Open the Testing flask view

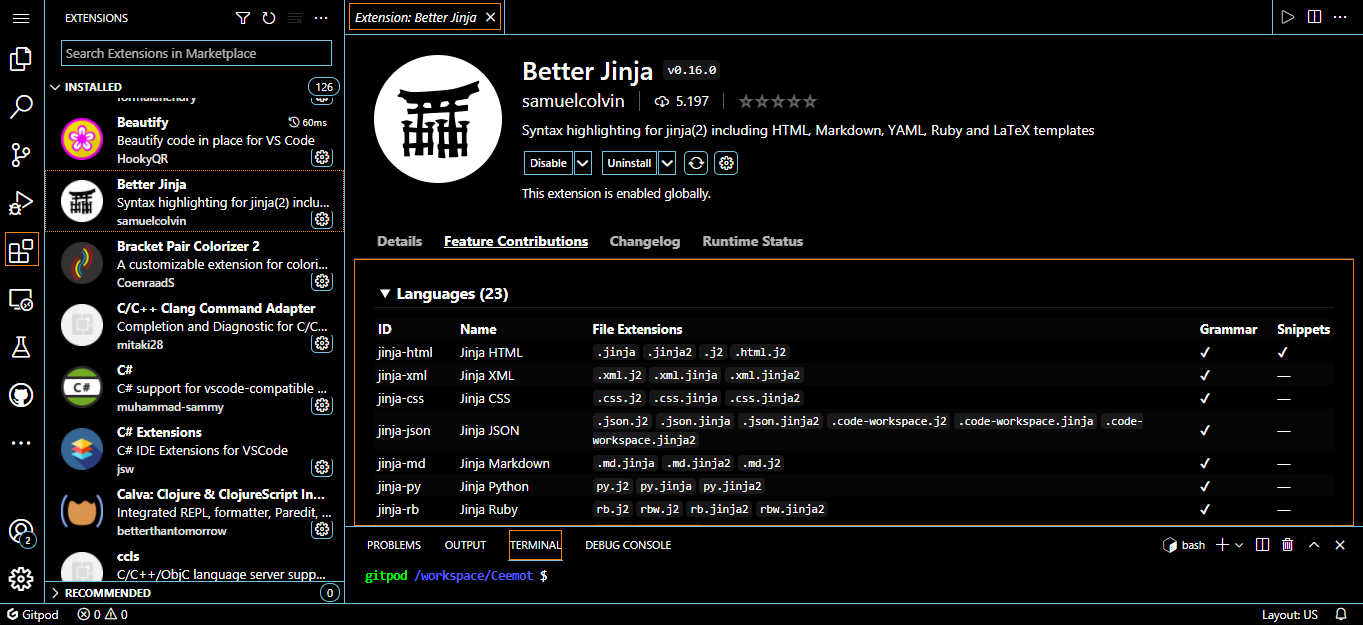(21, 346)
